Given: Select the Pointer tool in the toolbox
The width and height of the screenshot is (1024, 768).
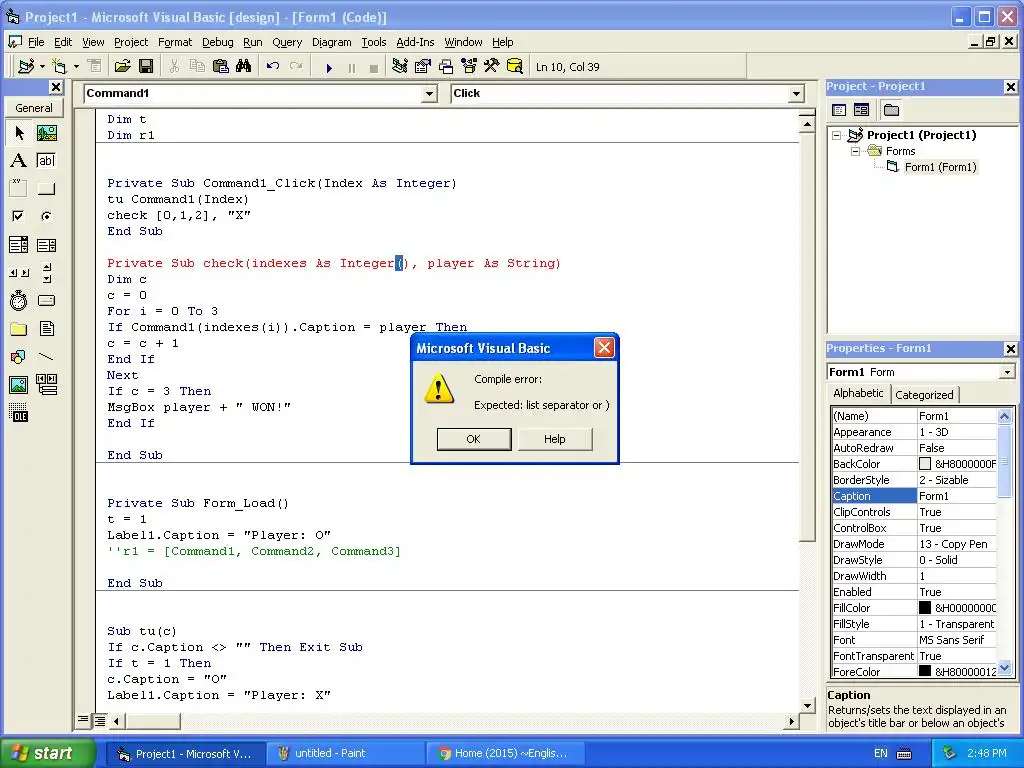Looking at the screenshot, I should (19, 133).
